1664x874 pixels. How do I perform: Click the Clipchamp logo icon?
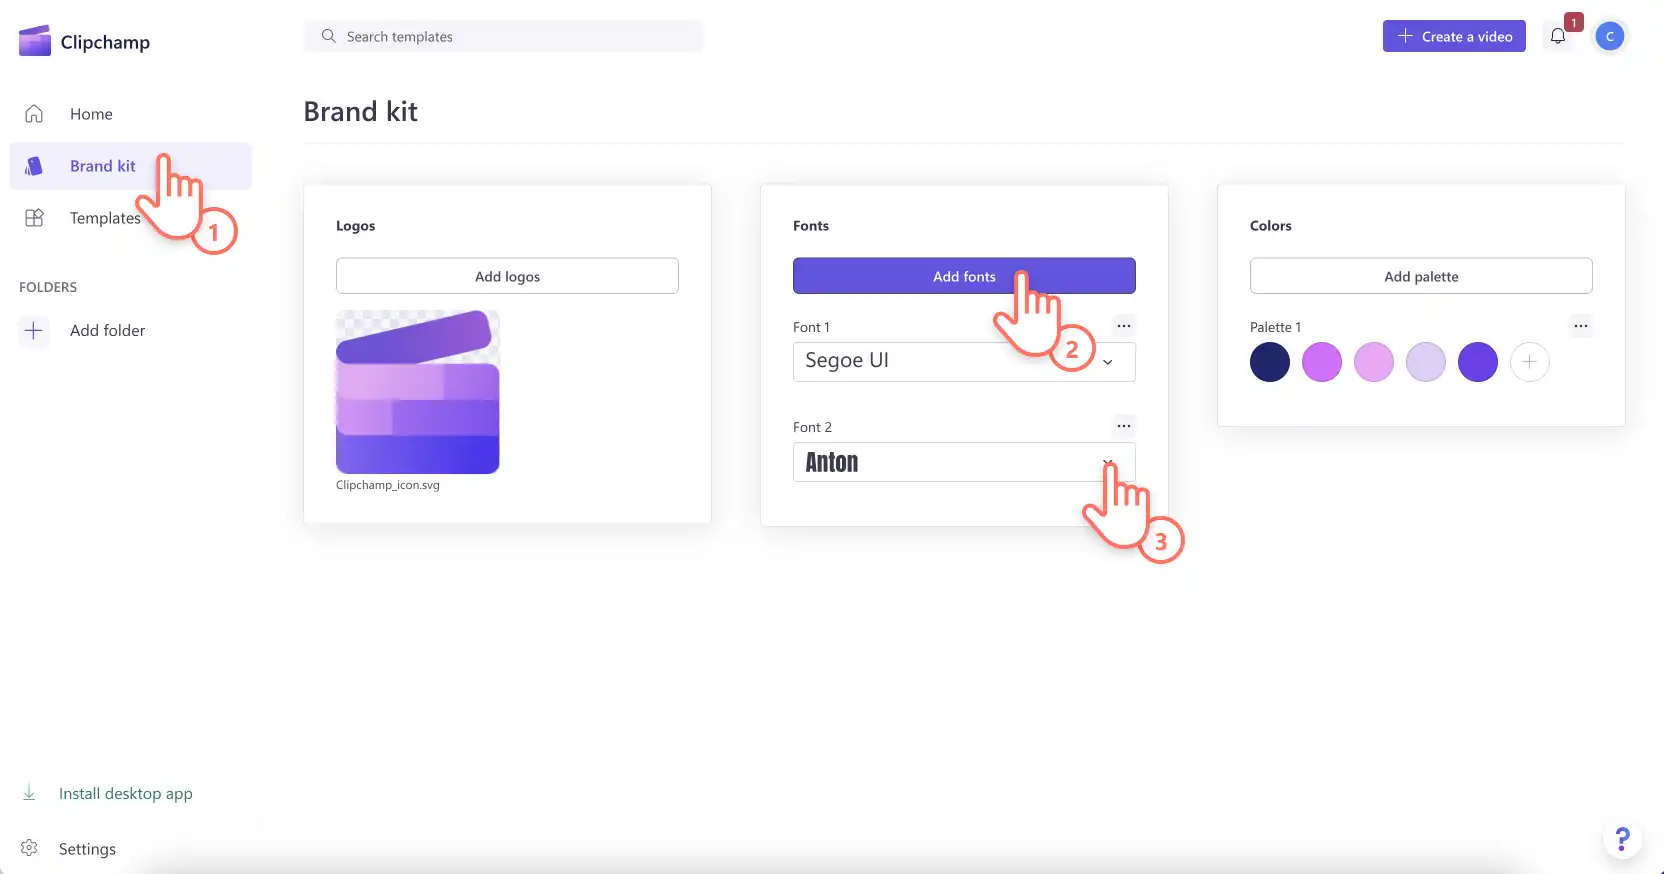click(x=35, y=41)
